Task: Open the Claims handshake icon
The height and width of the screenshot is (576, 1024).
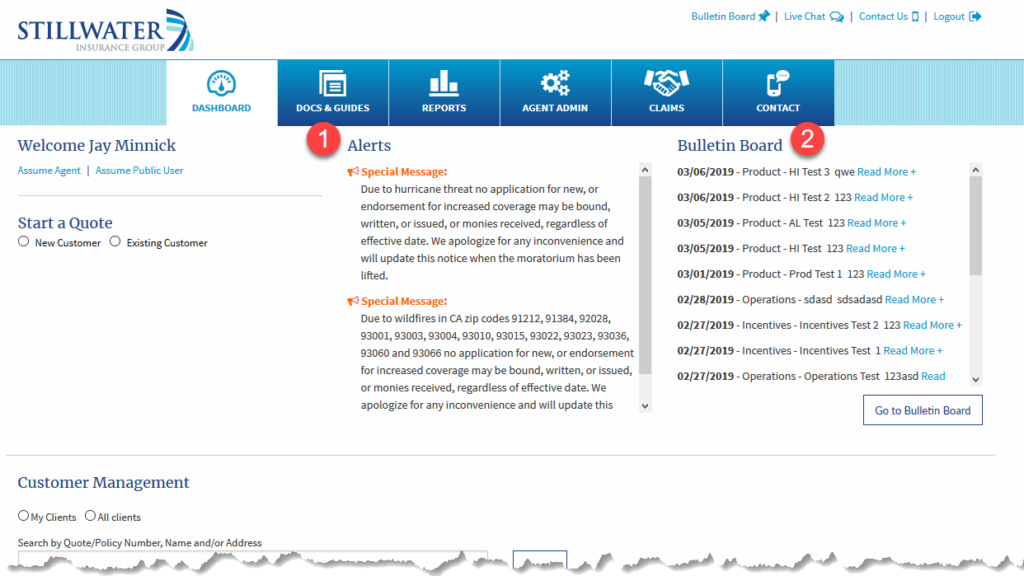Action: point(666,83)
